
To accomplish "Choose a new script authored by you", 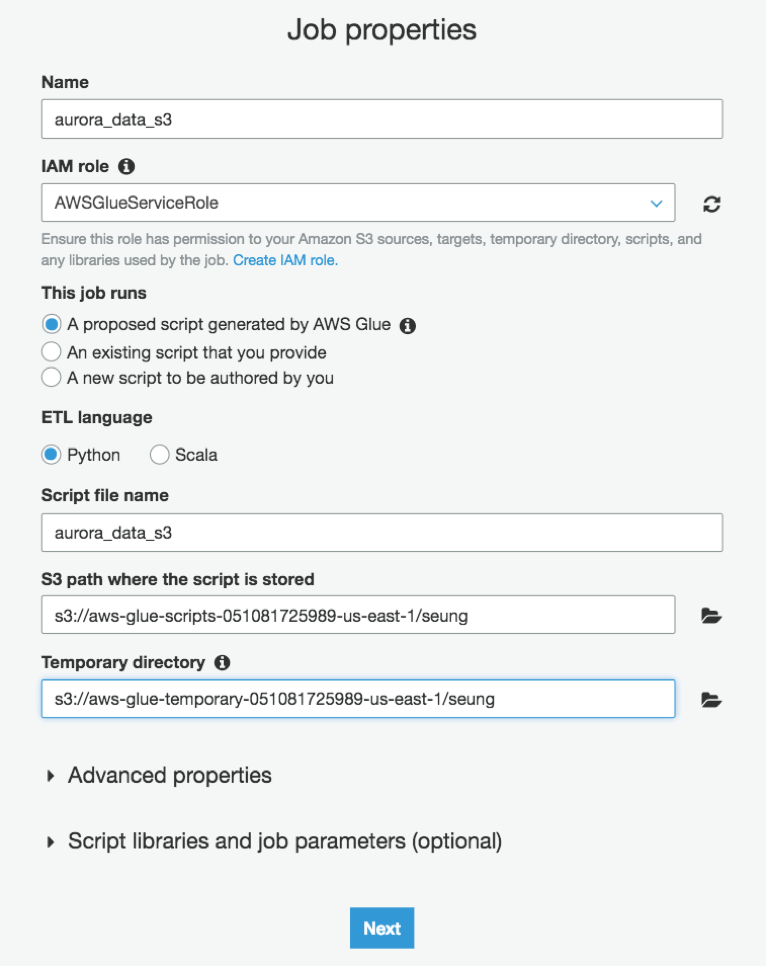I will [x=51, y=377].
